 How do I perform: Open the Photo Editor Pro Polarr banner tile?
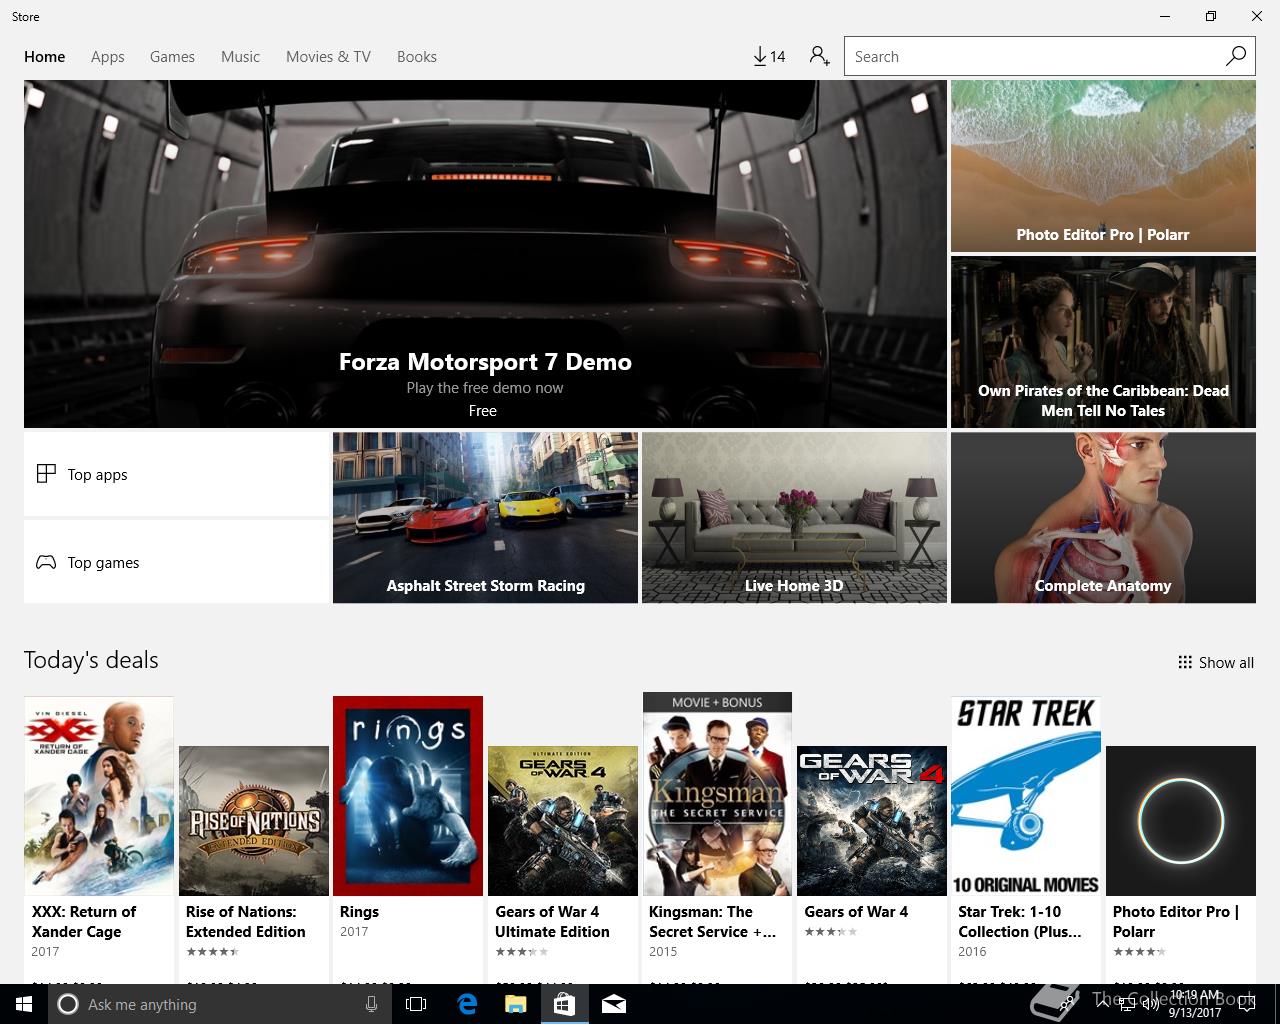(x=1103, y=166)
